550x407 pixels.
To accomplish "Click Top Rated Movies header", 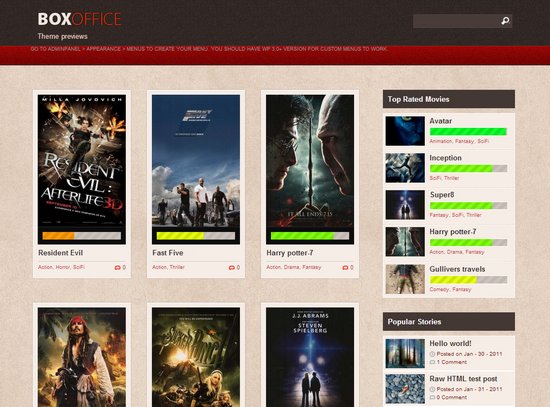I will tap(449, 99).
